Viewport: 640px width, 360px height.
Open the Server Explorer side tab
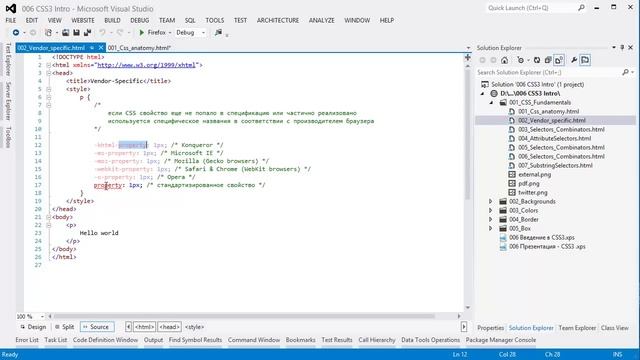pos(8,101)
